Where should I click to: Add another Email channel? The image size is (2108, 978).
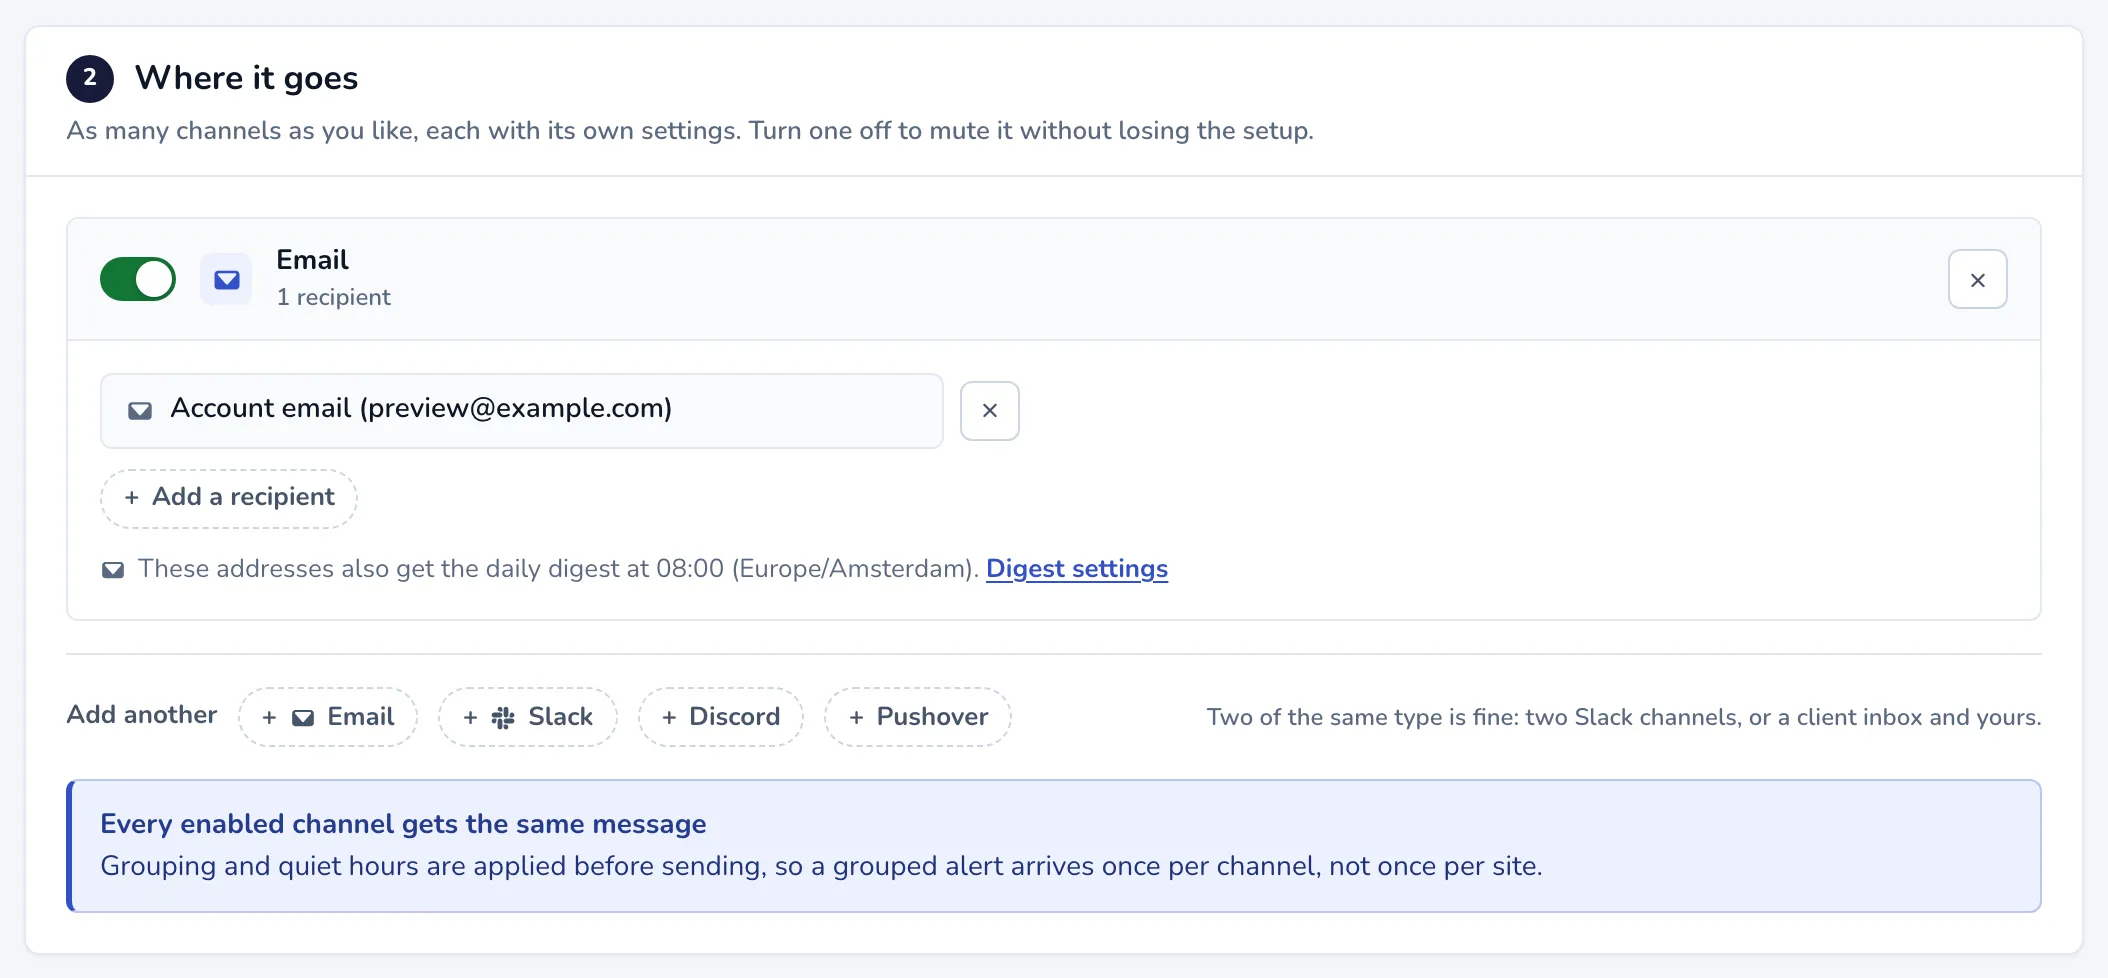click(327, 717)
